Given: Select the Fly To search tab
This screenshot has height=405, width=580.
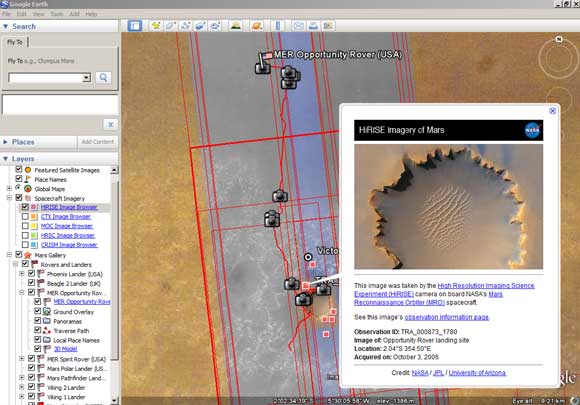Looking at the screenshot, I should click(15, 42).
